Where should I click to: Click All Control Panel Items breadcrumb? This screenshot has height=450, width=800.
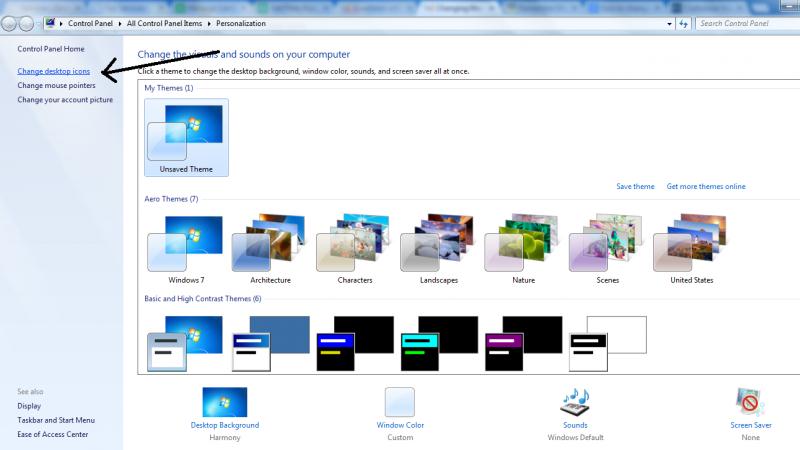coord(167,23)
